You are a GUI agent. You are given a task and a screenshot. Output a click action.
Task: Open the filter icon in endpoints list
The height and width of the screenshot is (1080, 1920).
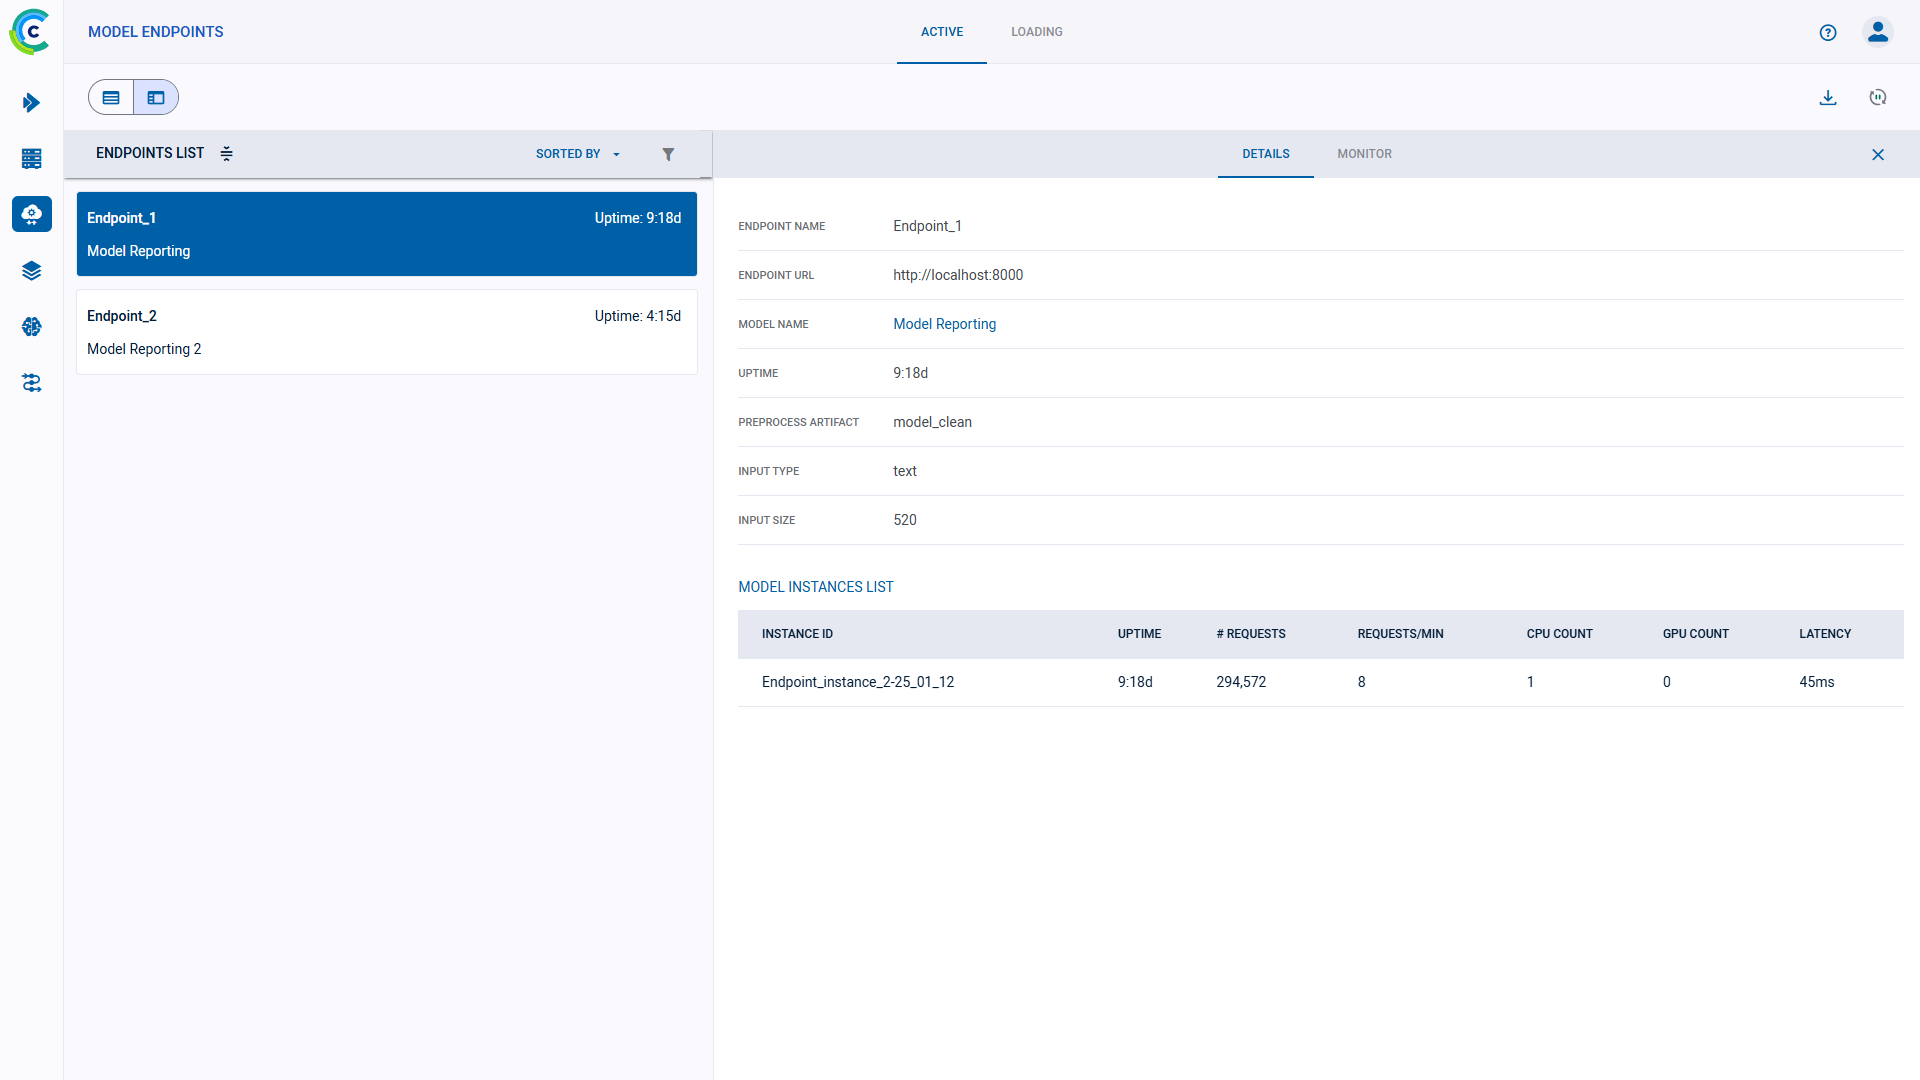click(669, 154)
